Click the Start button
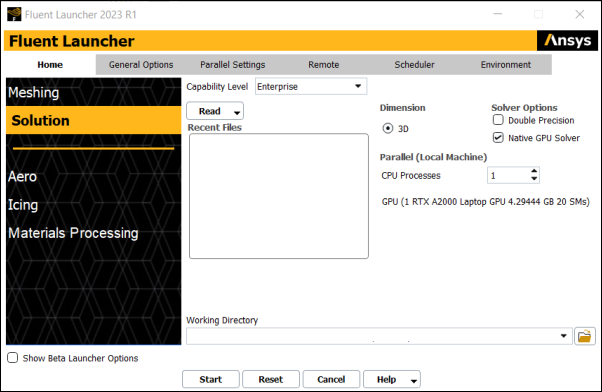Screen dimensions: 602x392 point(211,379)
